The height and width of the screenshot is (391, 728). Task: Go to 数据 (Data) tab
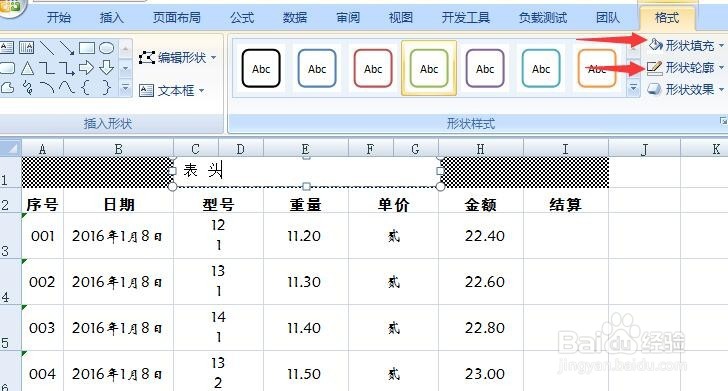[295, 18]
